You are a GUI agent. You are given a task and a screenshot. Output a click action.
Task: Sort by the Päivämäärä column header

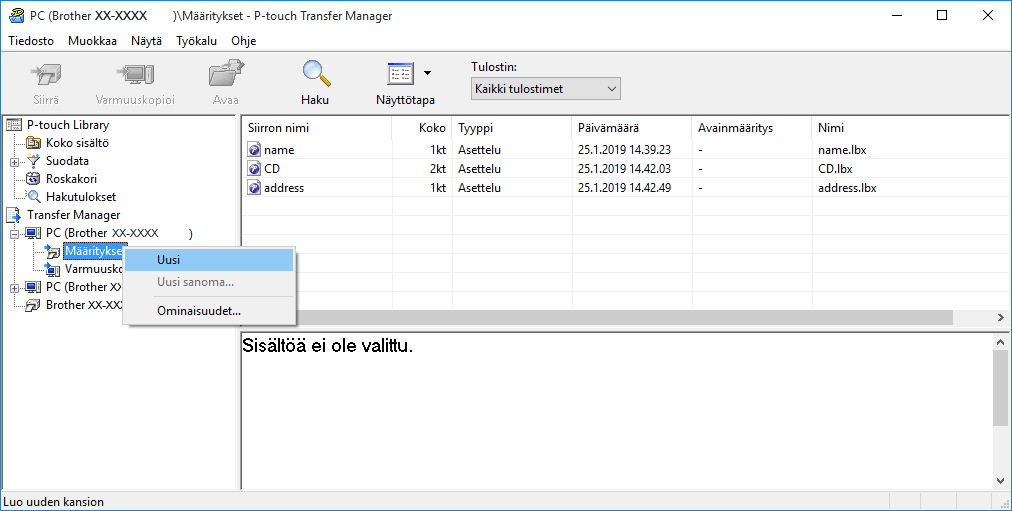click(x=631, y=128)
